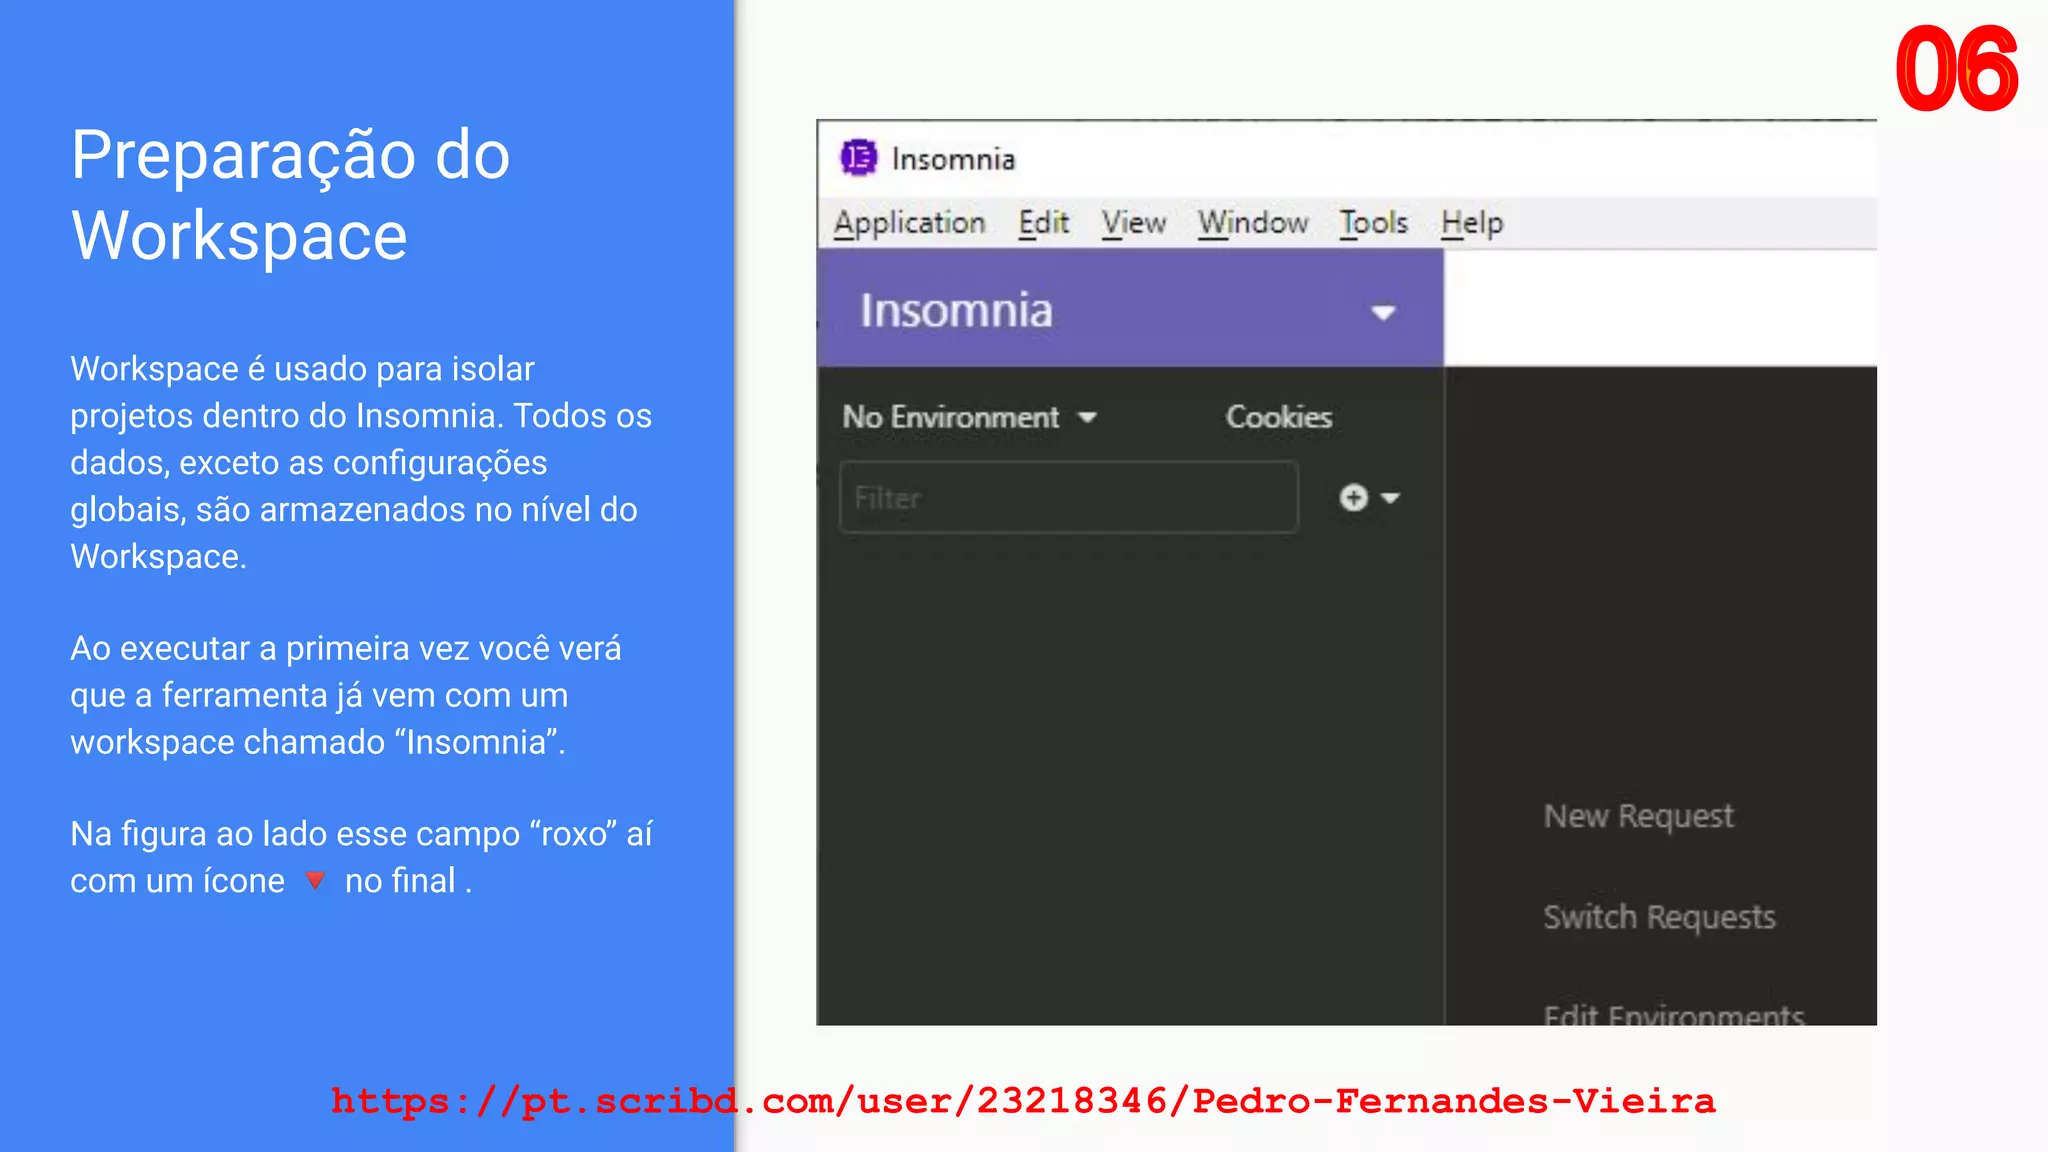Click the small arrow beside the plus icon
This screenshot has height=1152, width=2048.
[1390, 498]
